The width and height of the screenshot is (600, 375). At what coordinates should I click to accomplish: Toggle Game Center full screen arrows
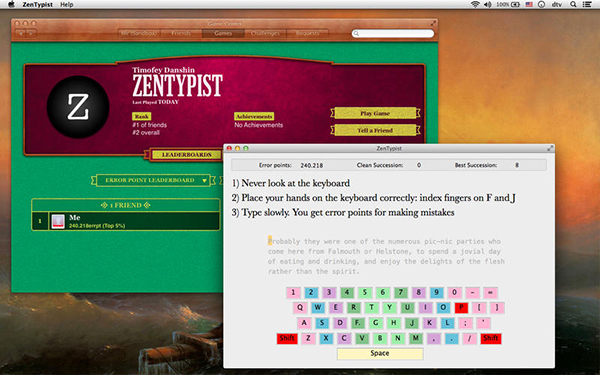click(x=433, y=23)
